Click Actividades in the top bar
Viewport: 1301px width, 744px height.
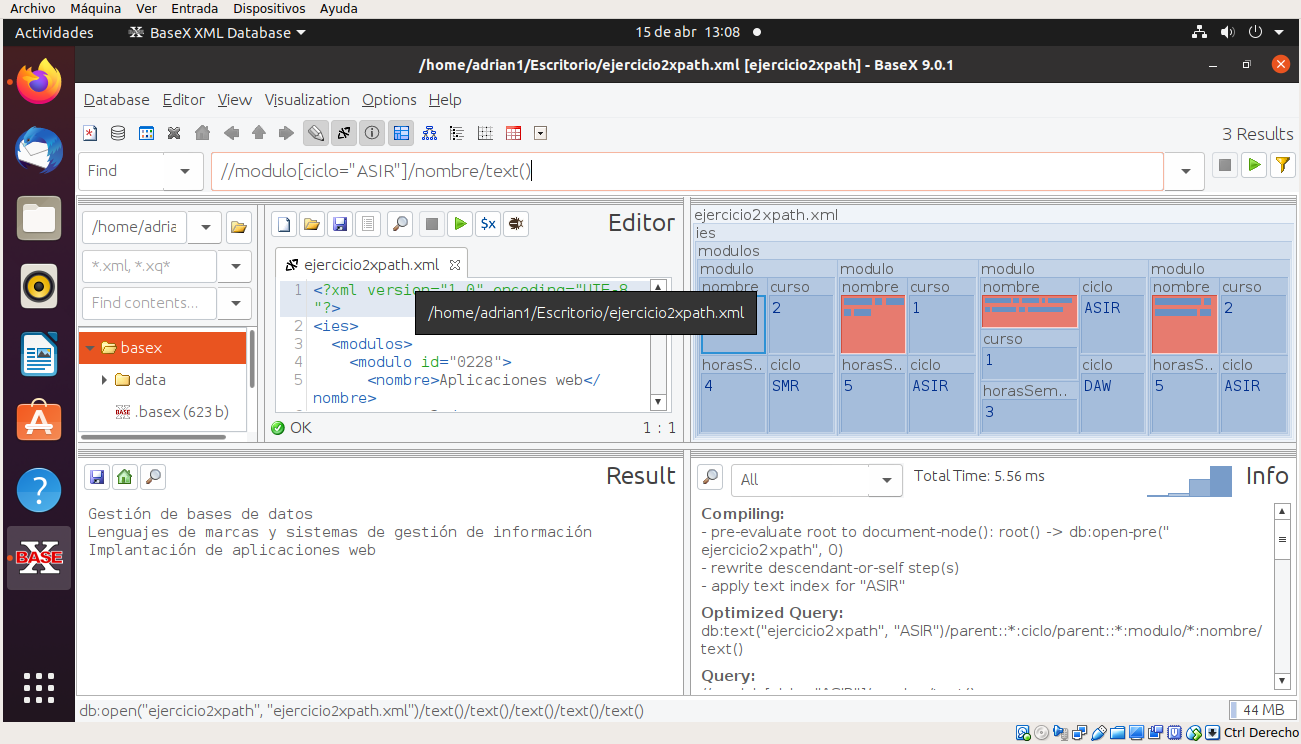(54, 32)
